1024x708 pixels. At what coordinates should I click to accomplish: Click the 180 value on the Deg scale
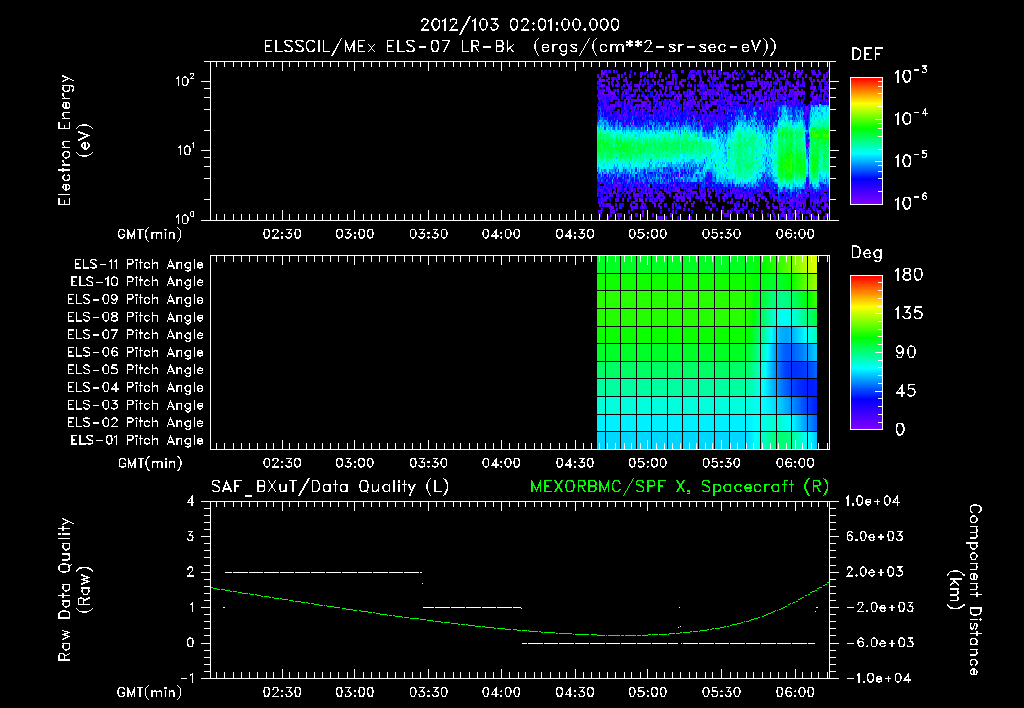pyautogui.click(x=908, y=275)
